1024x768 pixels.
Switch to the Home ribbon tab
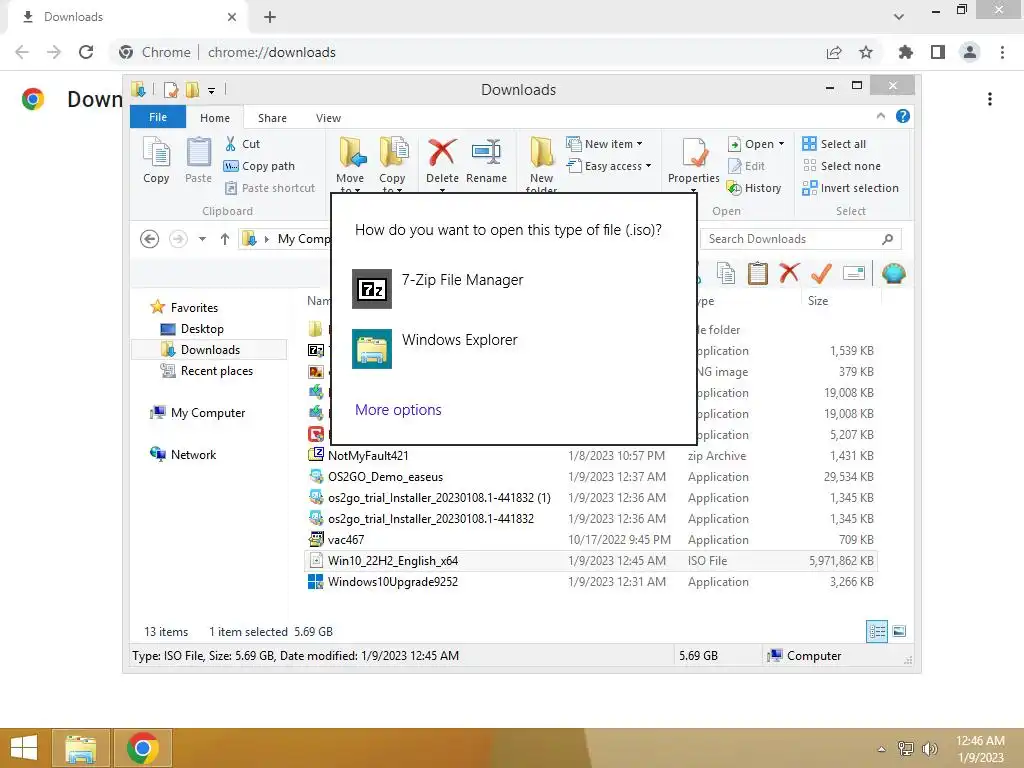tap(215, 118)
